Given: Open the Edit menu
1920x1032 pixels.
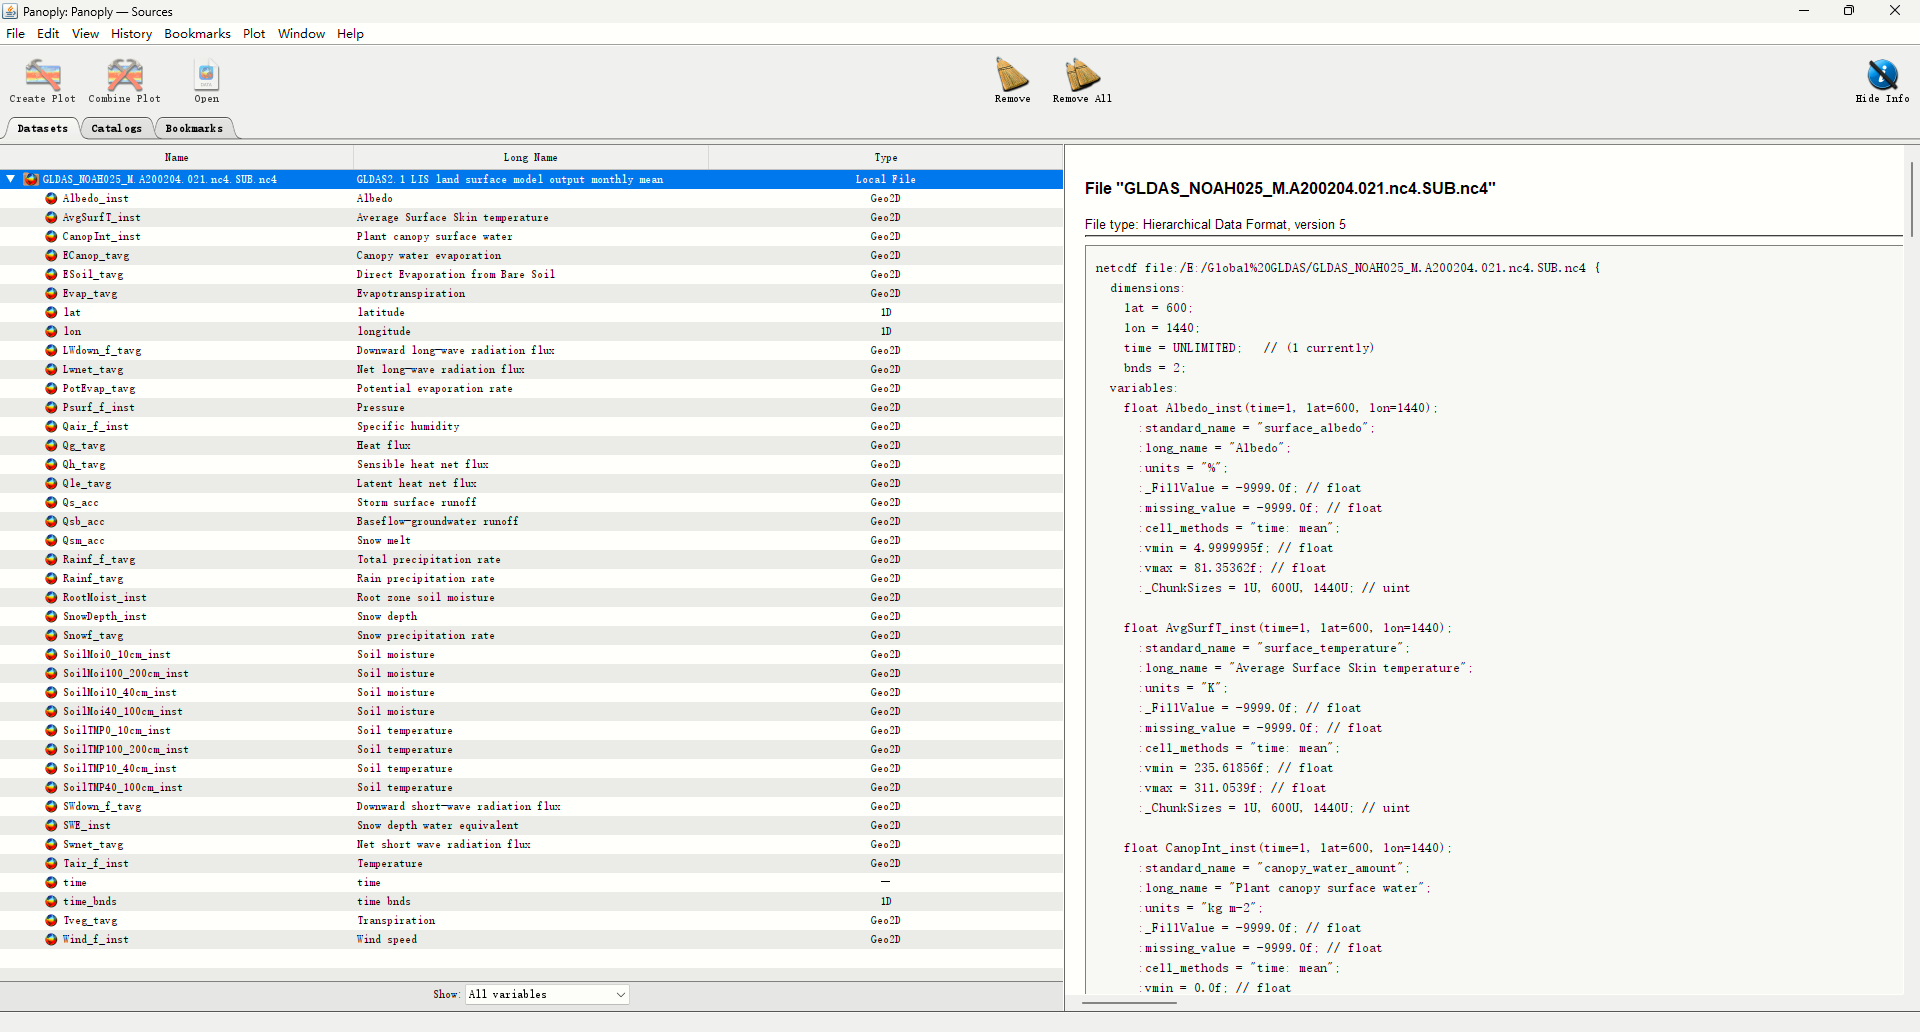Looking at the screenshot, I should [x=48, y=33].
